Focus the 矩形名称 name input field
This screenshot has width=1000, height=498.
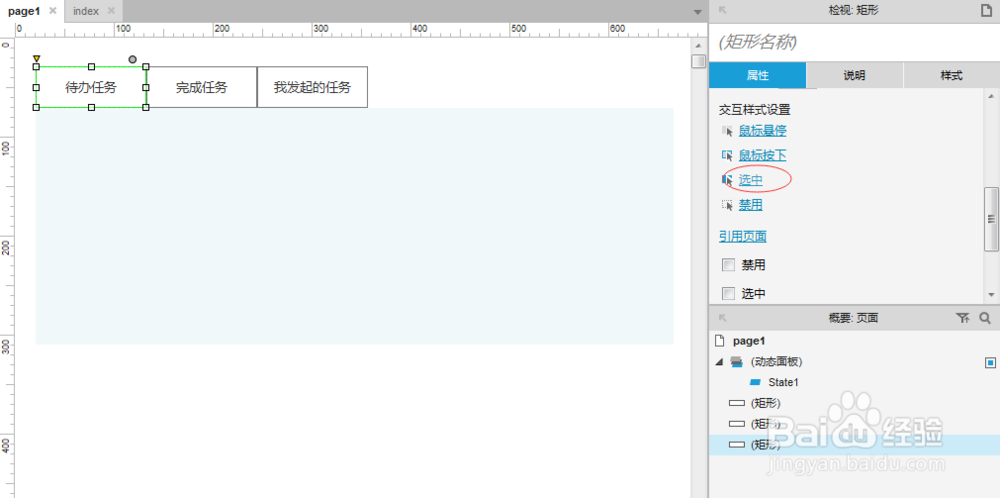click(x=853, y=43)
